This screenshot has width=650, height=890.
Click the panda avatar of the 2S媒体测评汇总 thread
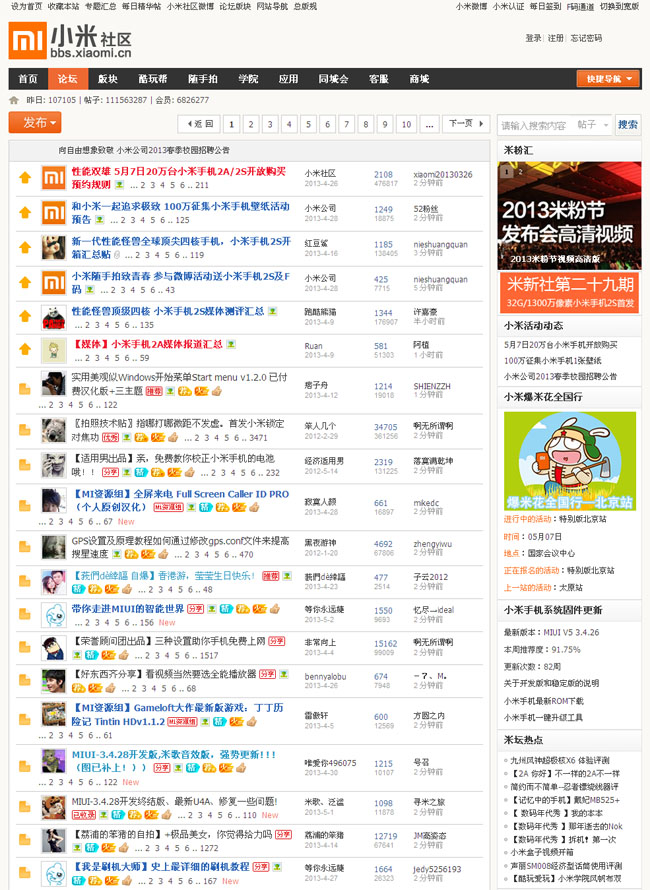[54, 317]
